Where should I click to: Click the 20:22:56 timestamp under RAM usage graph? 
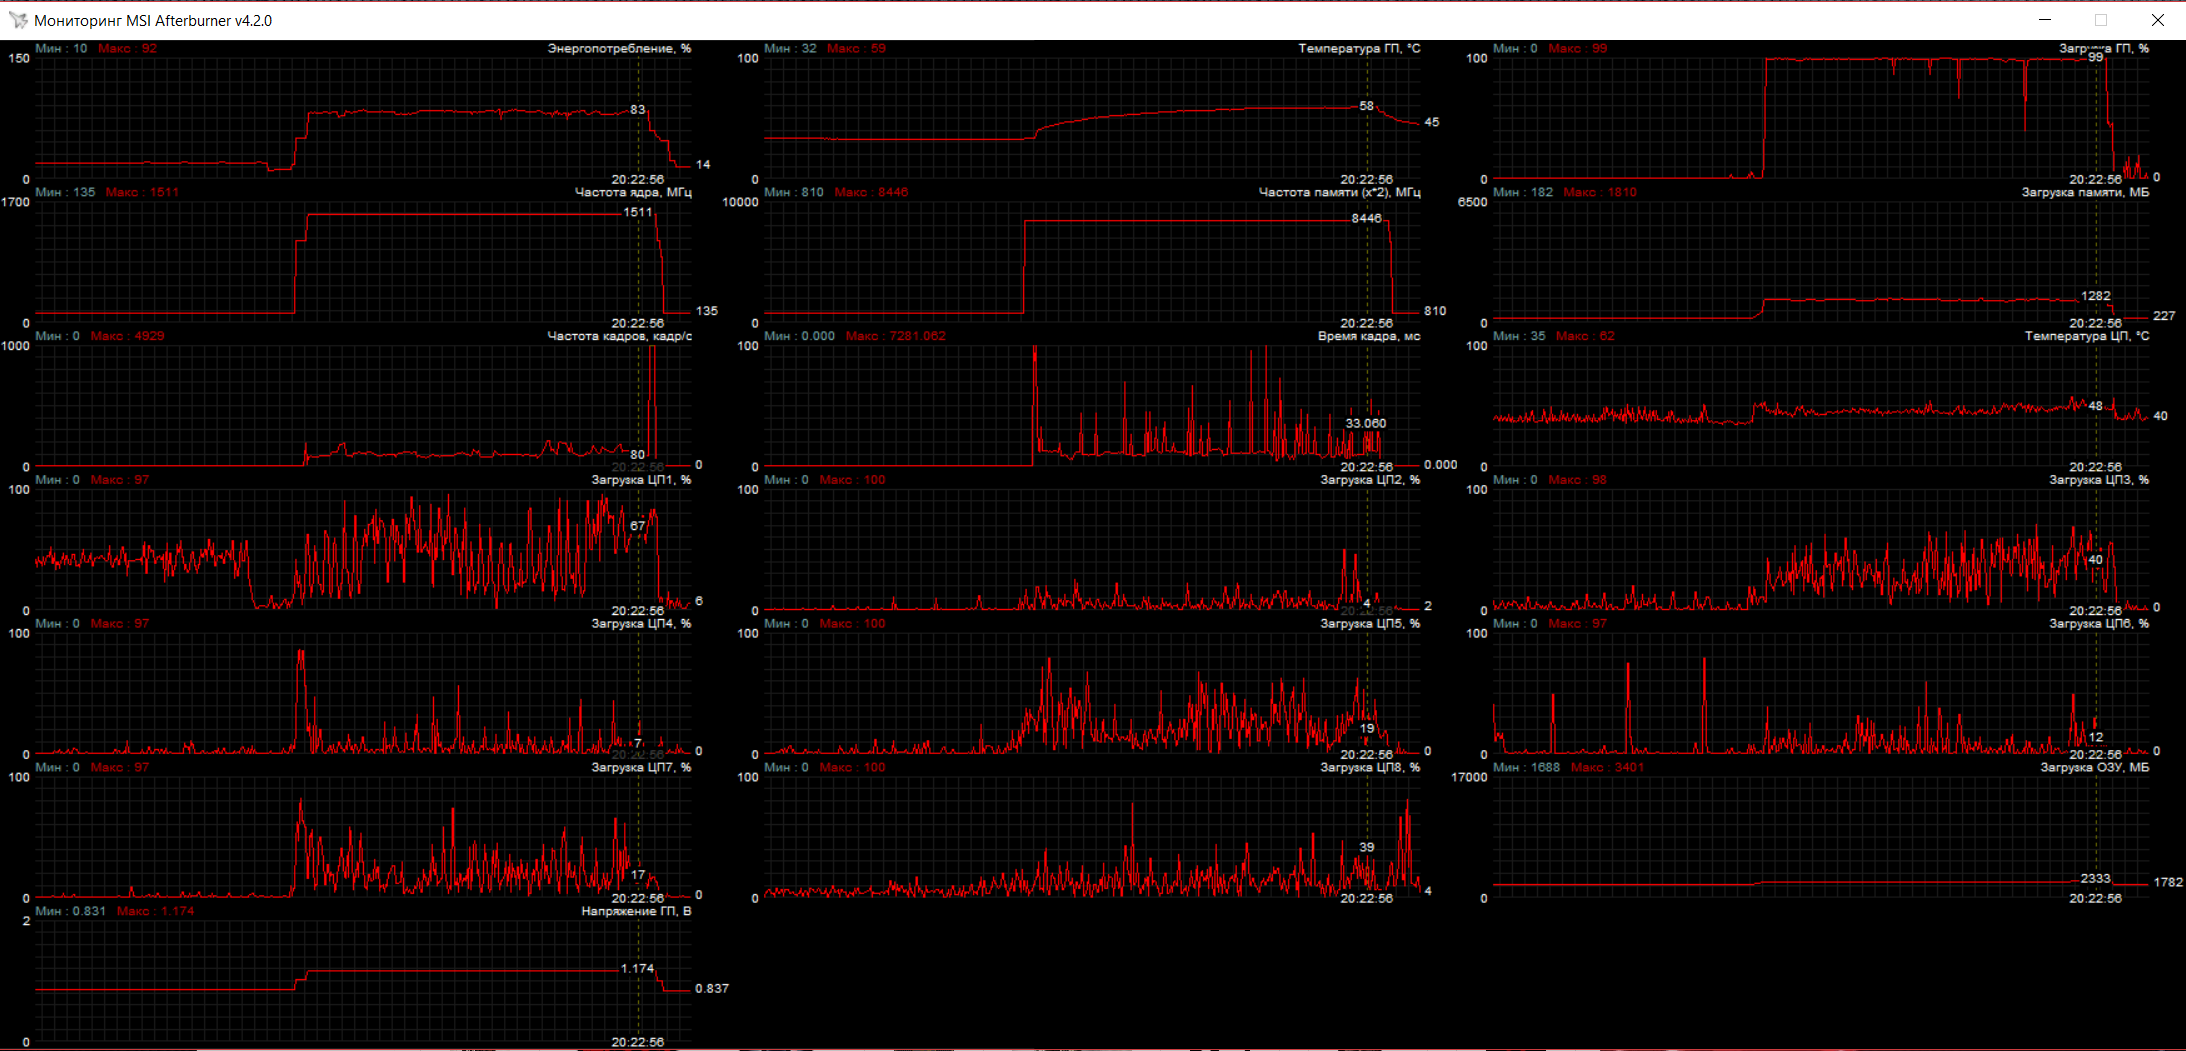(x=2096, y=898)
